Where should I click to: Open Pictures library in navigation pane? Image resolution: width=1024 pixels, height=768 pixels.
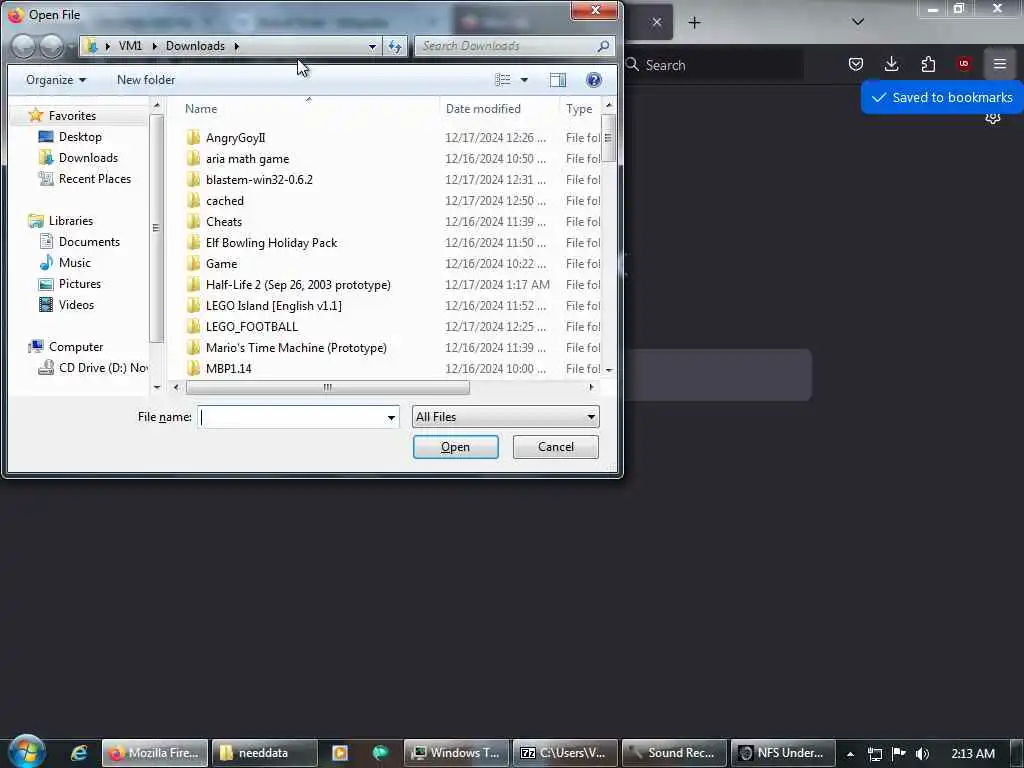pos(80,283)
